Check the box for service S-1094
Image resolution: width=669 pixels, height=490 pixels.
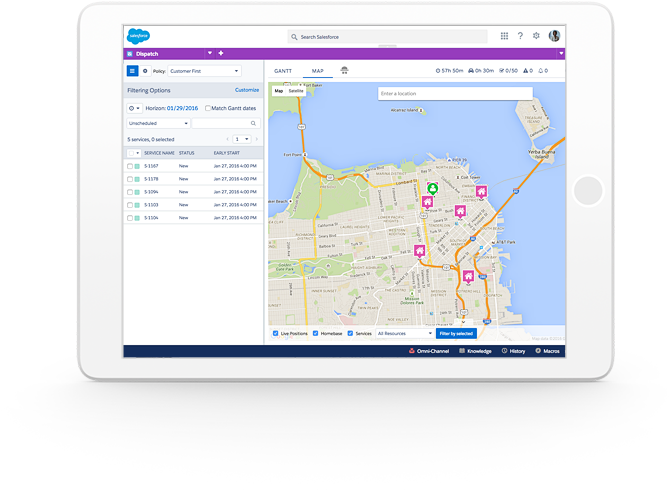130,192
